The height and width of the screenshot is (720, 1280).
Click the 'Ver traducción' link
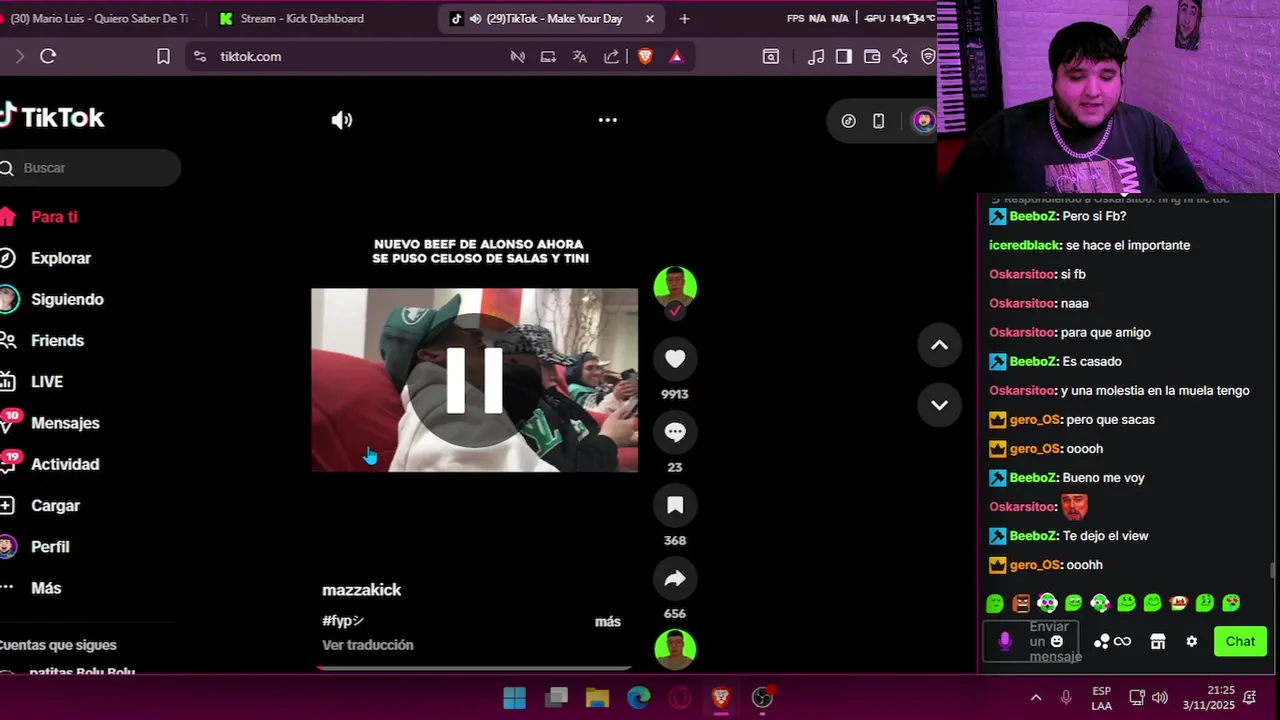coord(367,645)
